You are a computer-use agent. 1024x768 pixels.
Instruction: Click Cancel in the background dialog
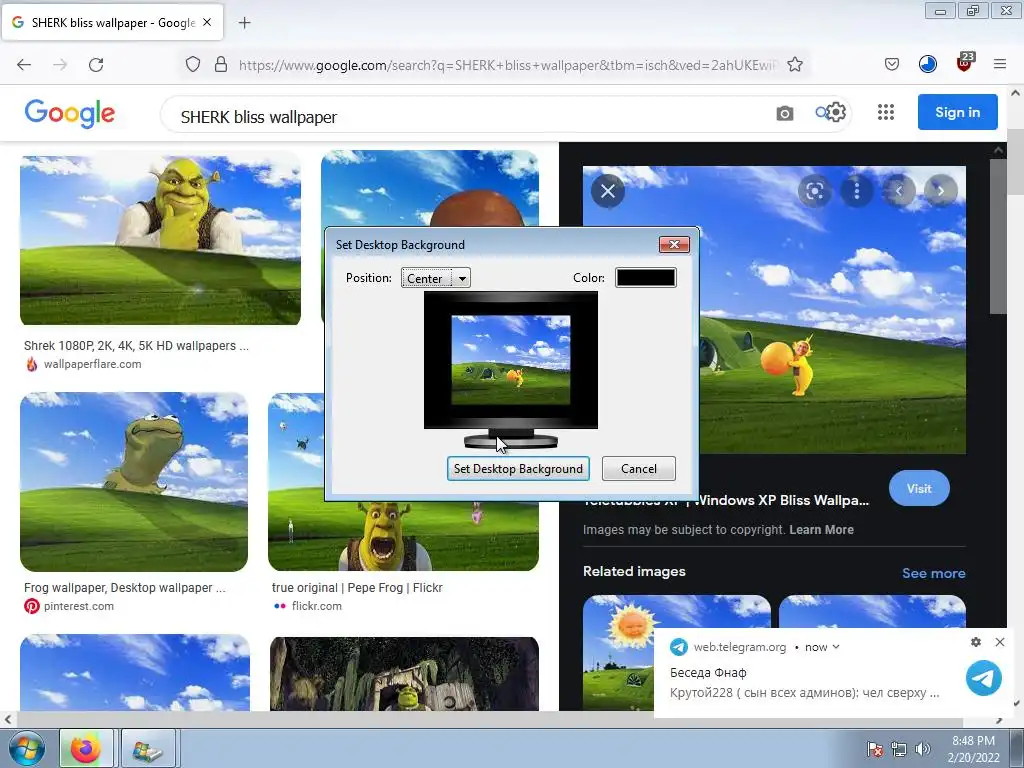coord(639,469)
